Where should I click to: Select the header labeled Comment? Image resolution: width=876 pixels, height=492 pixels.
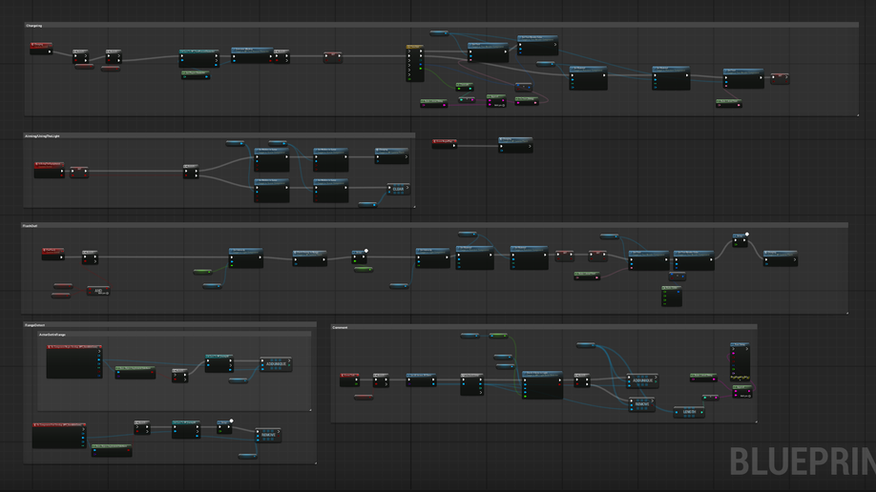click(544, 327)
